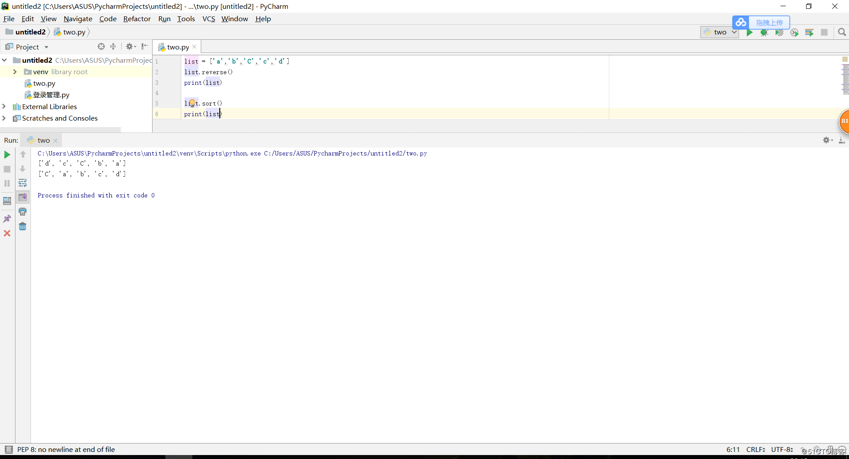Run the program with the green toolbar Run button

pyautogui.click(x=749, y=32)
